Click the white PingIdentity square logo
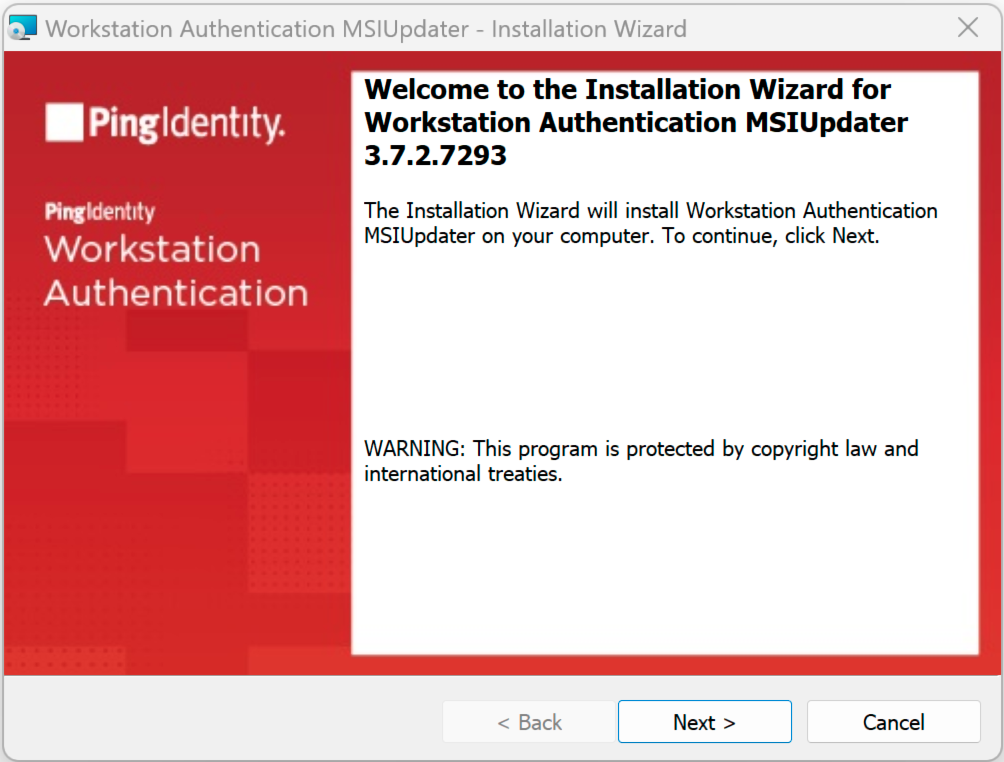This screenshot has height=762, width=1004. pyautogui.click(x=64, y=122)
